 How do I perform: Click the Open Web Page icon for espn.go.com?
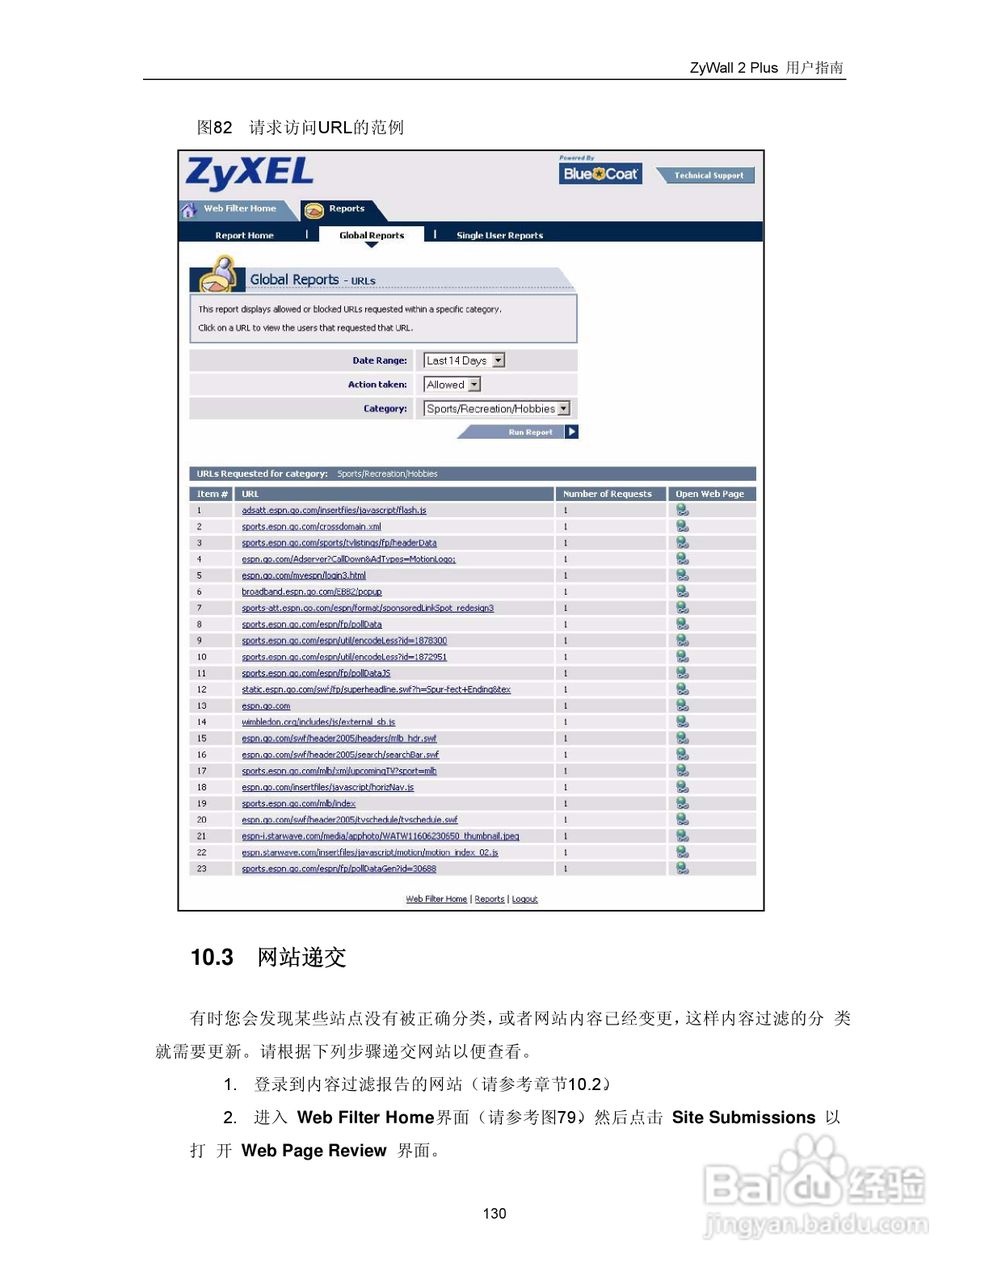(682, 706)
